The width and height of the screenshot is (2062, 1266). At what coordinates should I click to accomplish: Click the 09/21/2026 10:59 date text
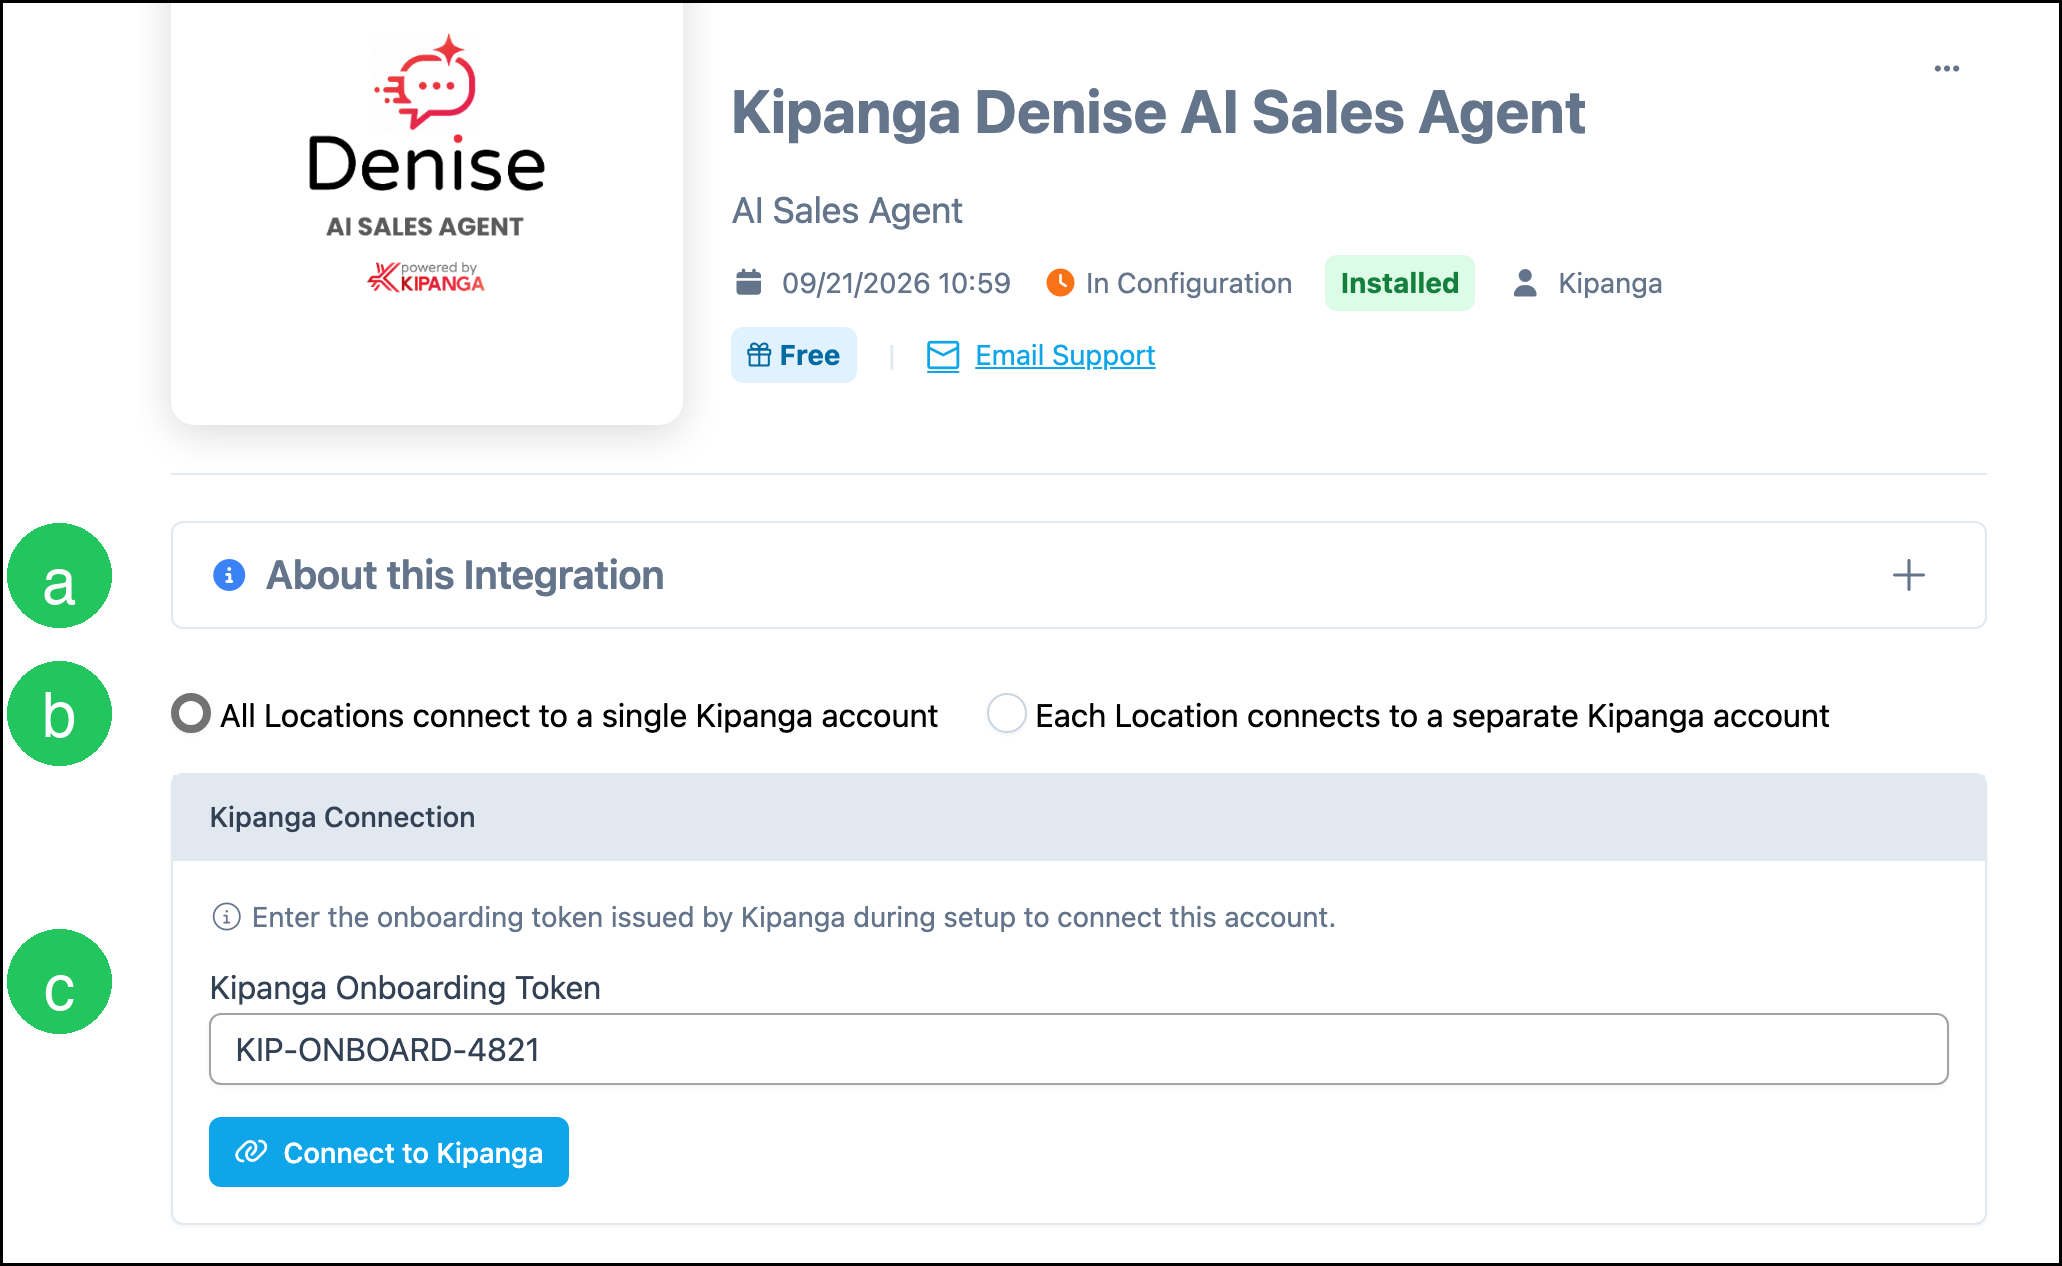[x=896, y=283]
